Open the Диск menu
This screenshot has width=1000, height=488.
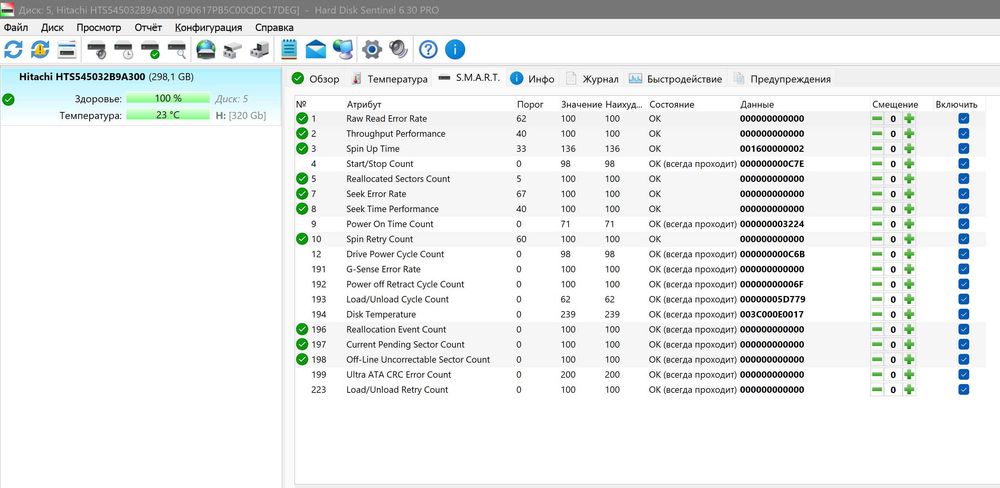[x=52, y=27]
